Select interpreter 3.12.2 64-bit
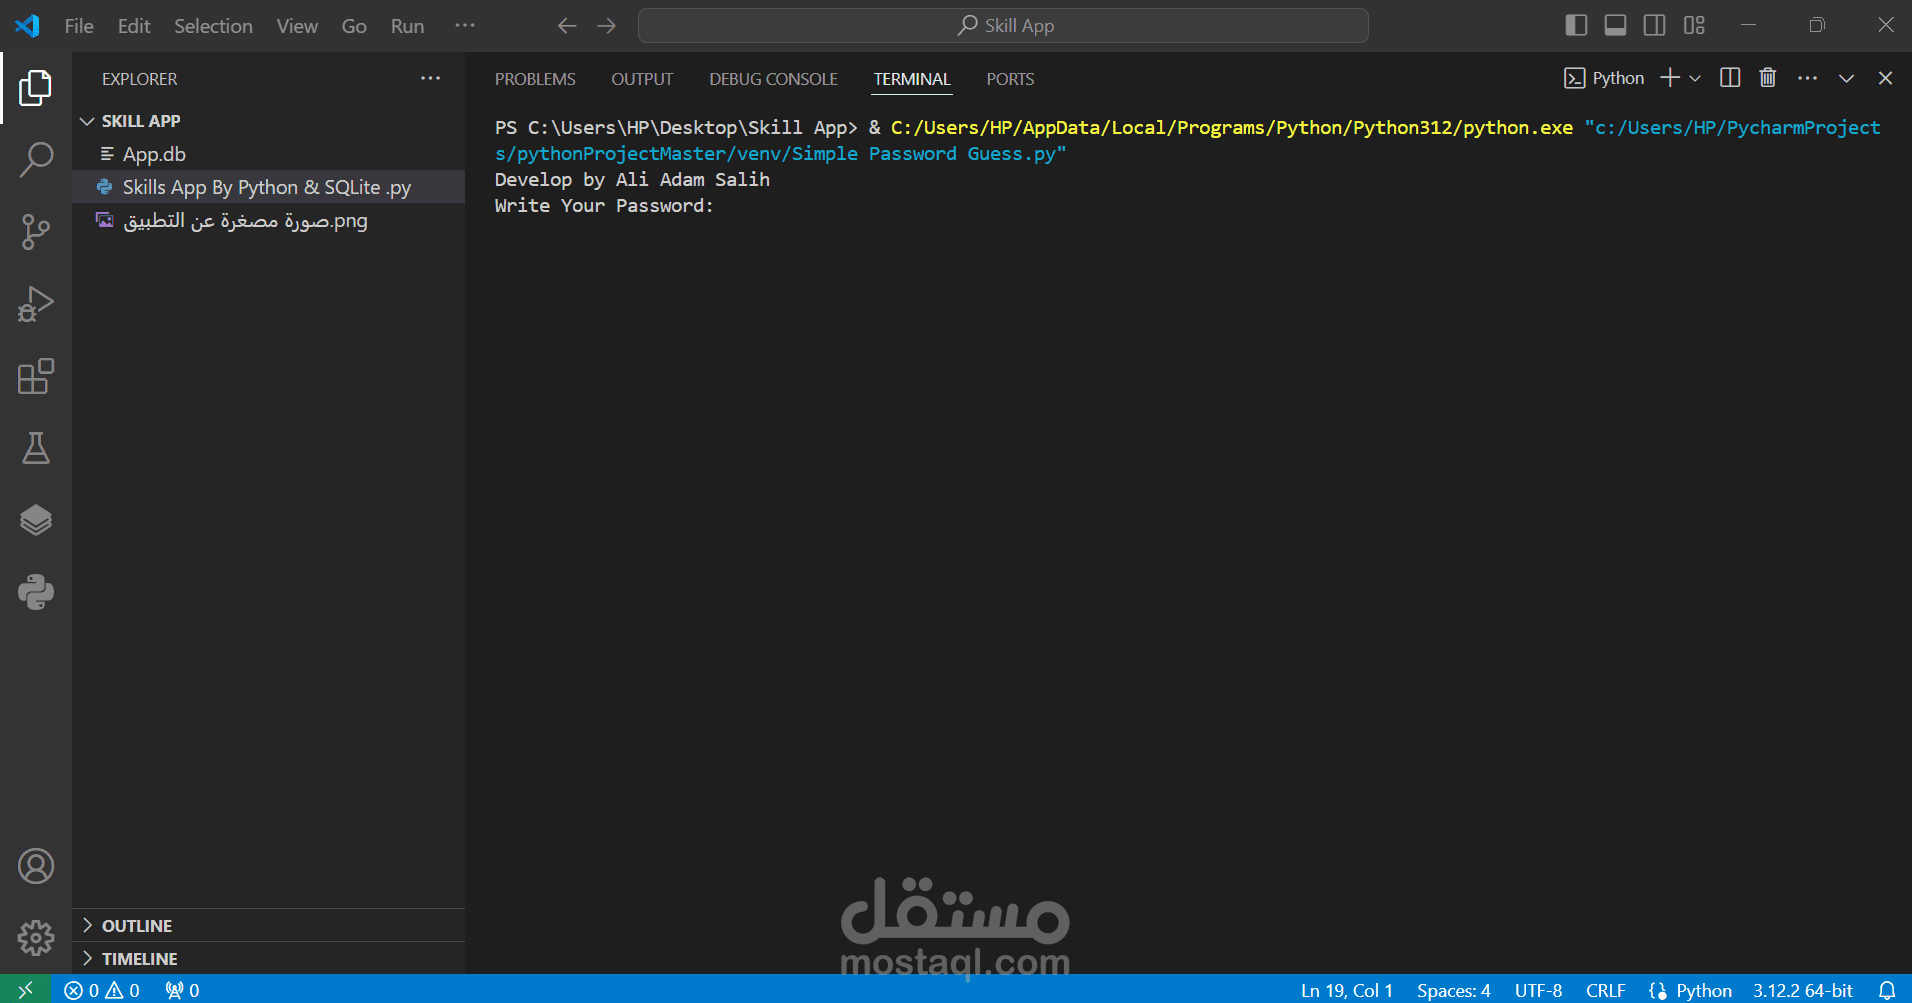Viewport: 1912px width, 1003px height. (1803, 990)
